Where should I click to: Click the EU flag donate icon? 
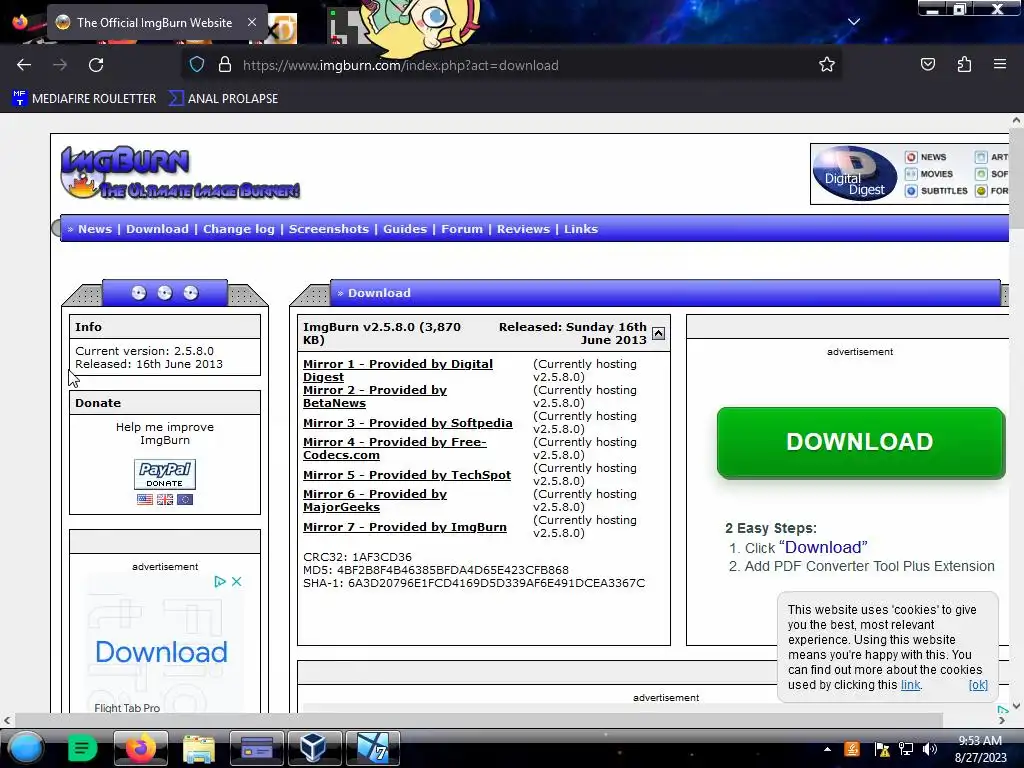(x=185, y=500)
